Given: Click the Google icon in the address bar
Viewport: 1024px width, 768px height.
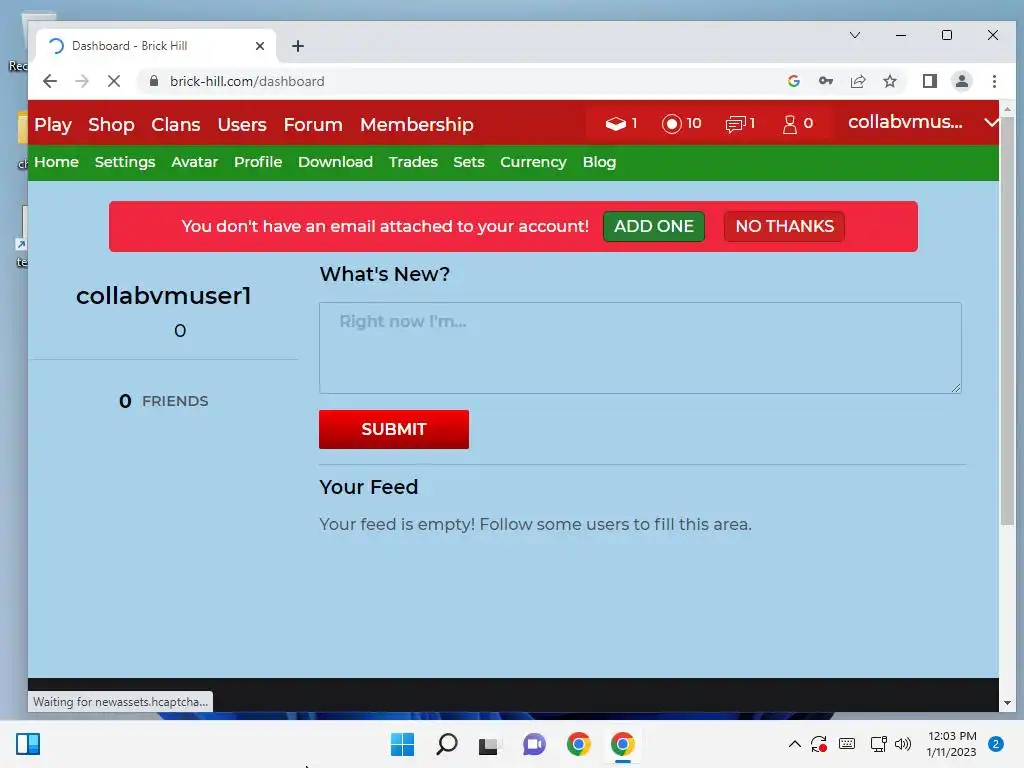Looking at the screenshot, I should (x=793, y=81).
